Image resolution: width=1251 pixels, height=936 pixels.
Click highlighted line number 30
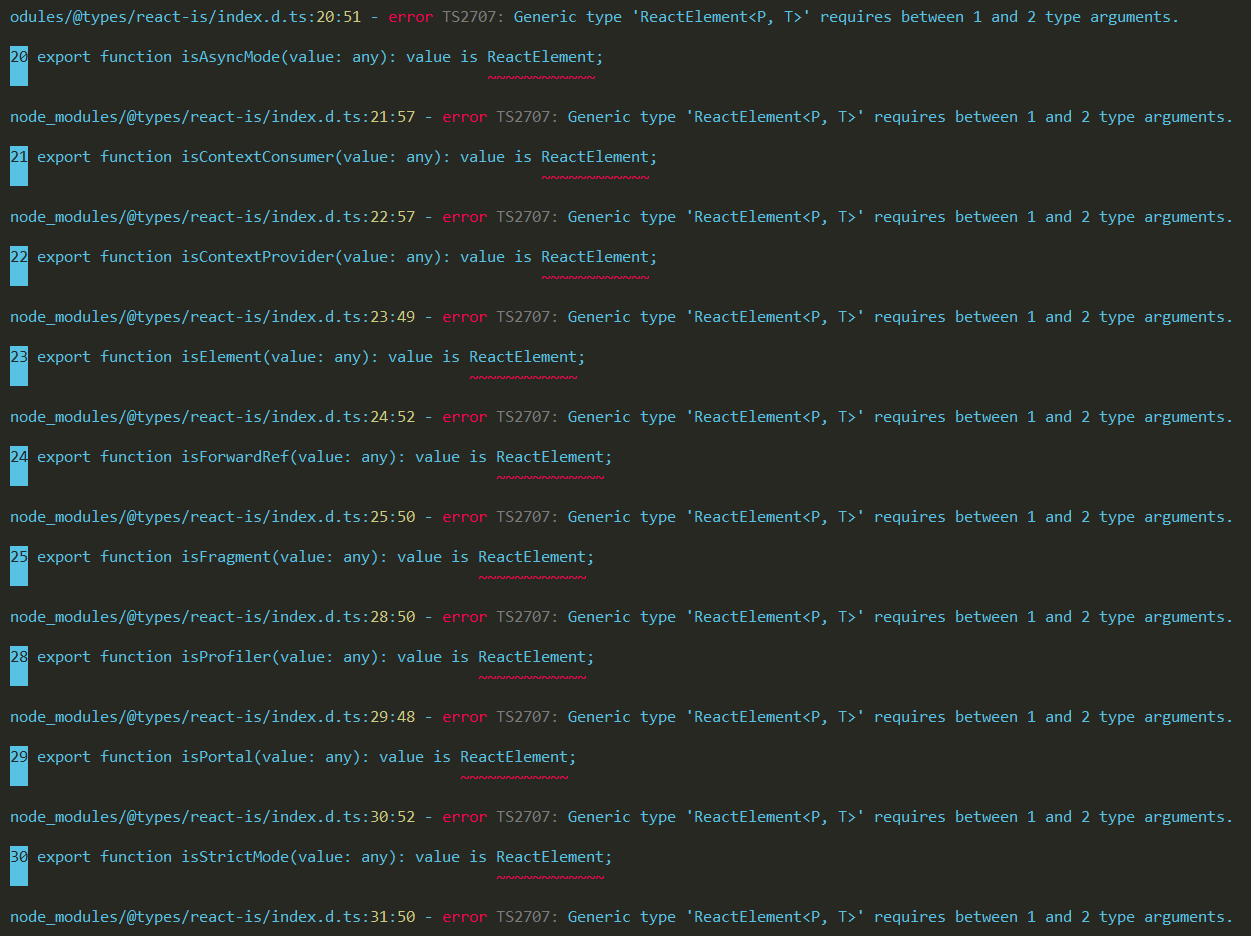19,857
